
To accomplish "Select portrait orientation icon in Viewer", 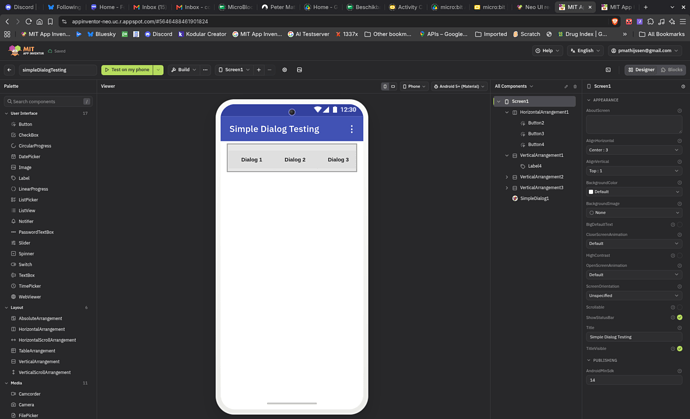I will pos(385,86).
